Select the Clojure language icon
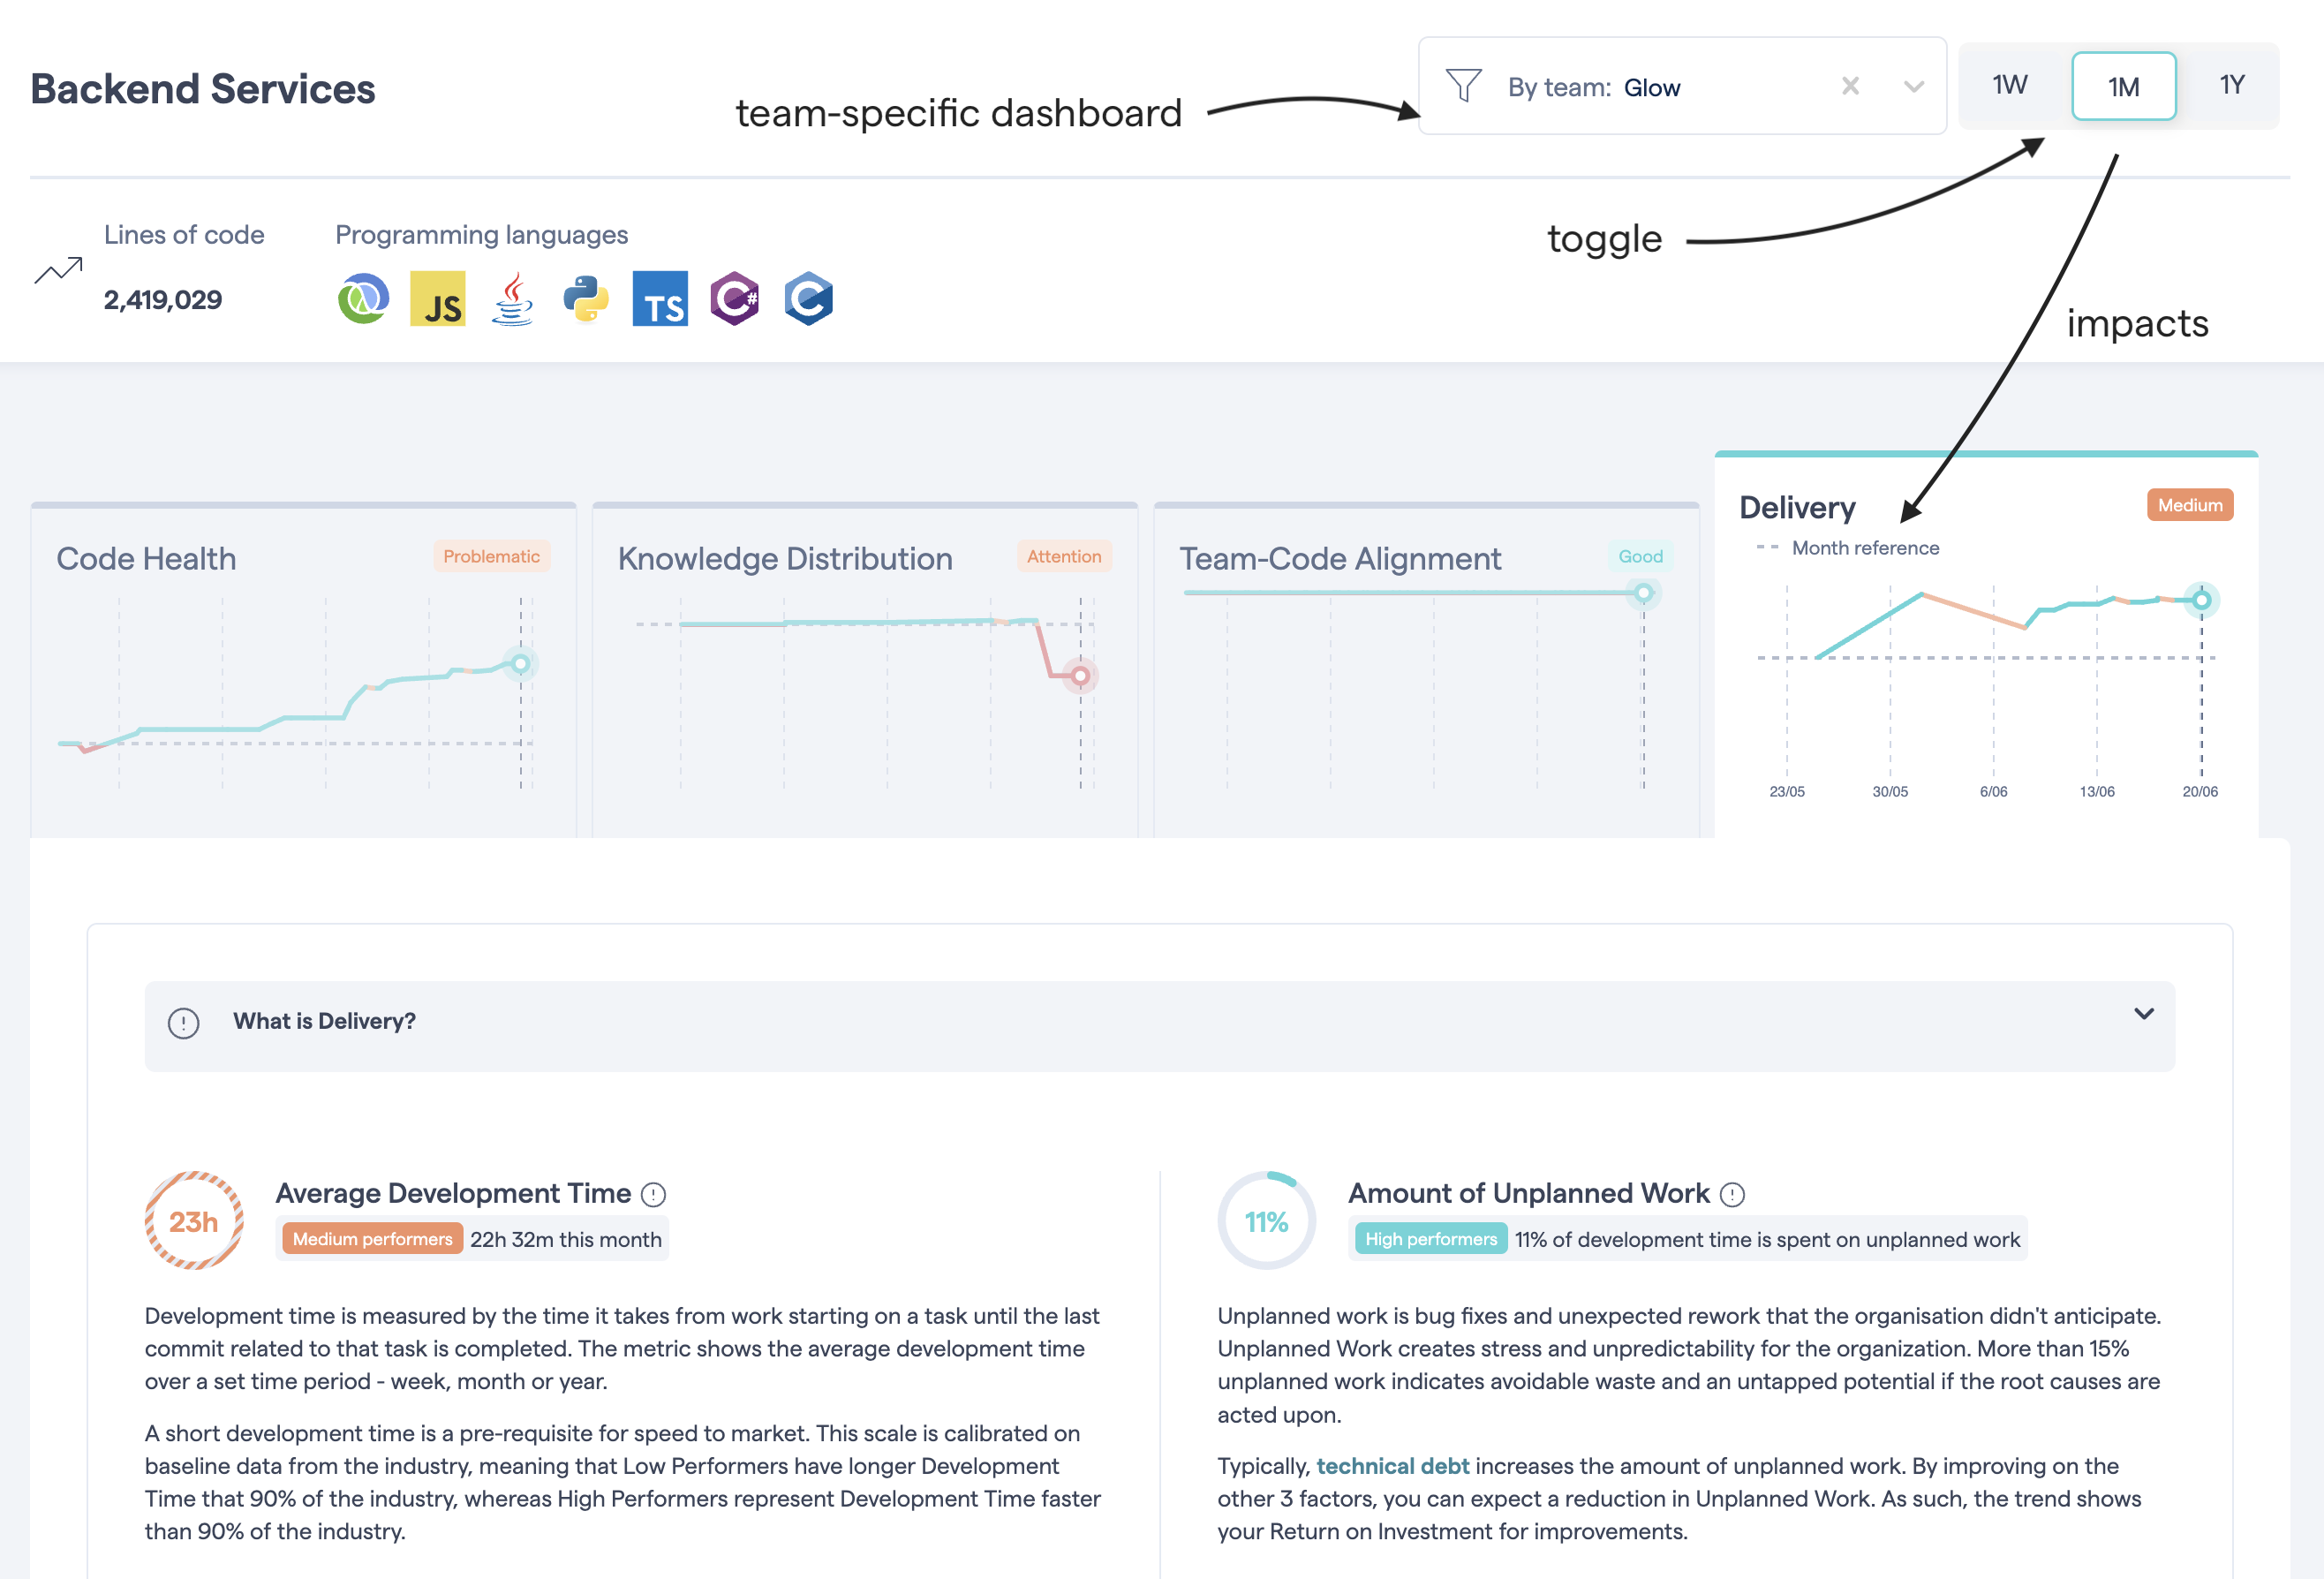2324x1579 pixels. [x=363, y=298]
